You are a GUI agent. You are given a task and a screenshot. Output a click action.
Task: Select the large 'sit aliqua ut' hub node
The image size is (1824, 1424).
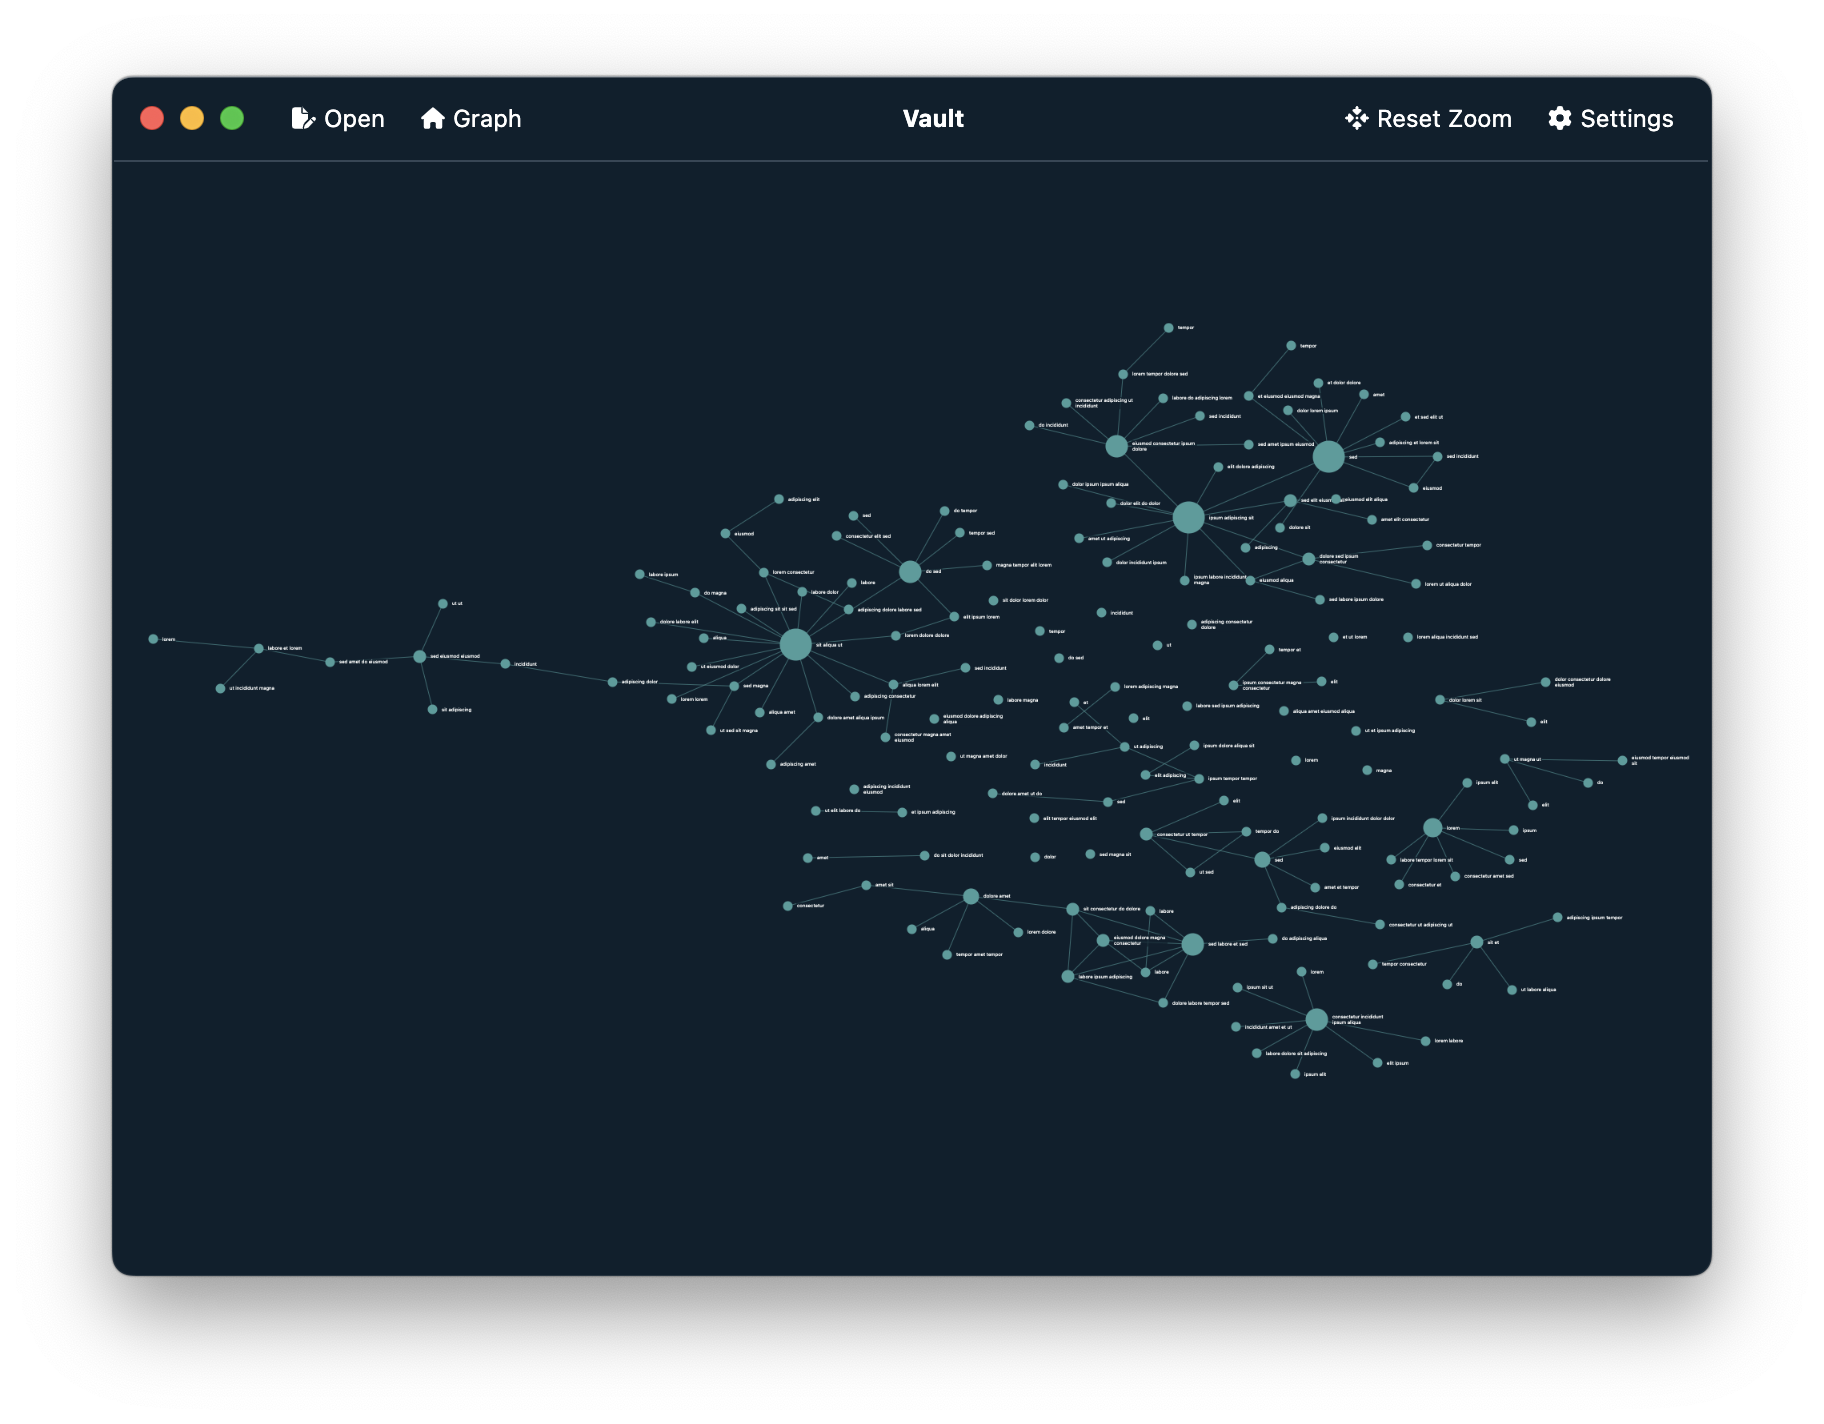pyautogui.click(x=796, y=645)
